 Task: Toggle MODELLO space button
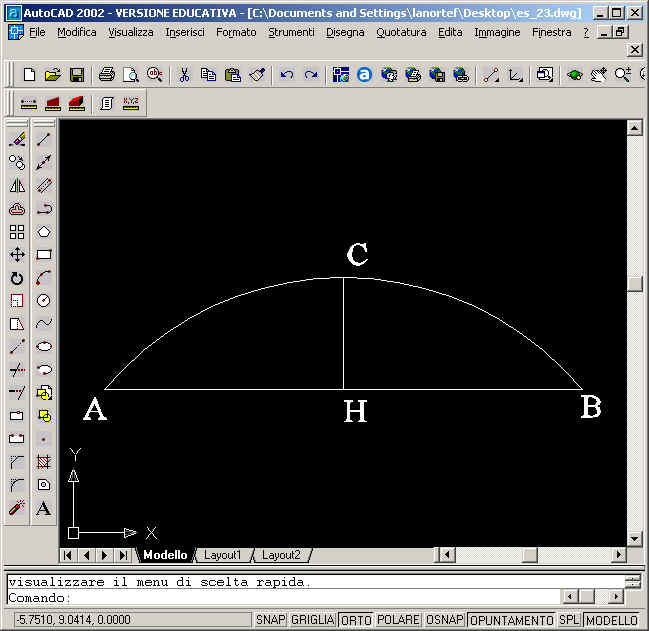(612, 620)
